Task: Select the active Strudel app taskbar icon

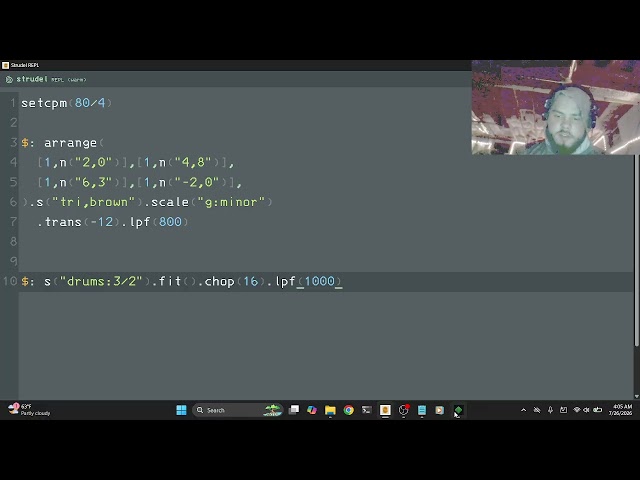Action: (385, 410)
